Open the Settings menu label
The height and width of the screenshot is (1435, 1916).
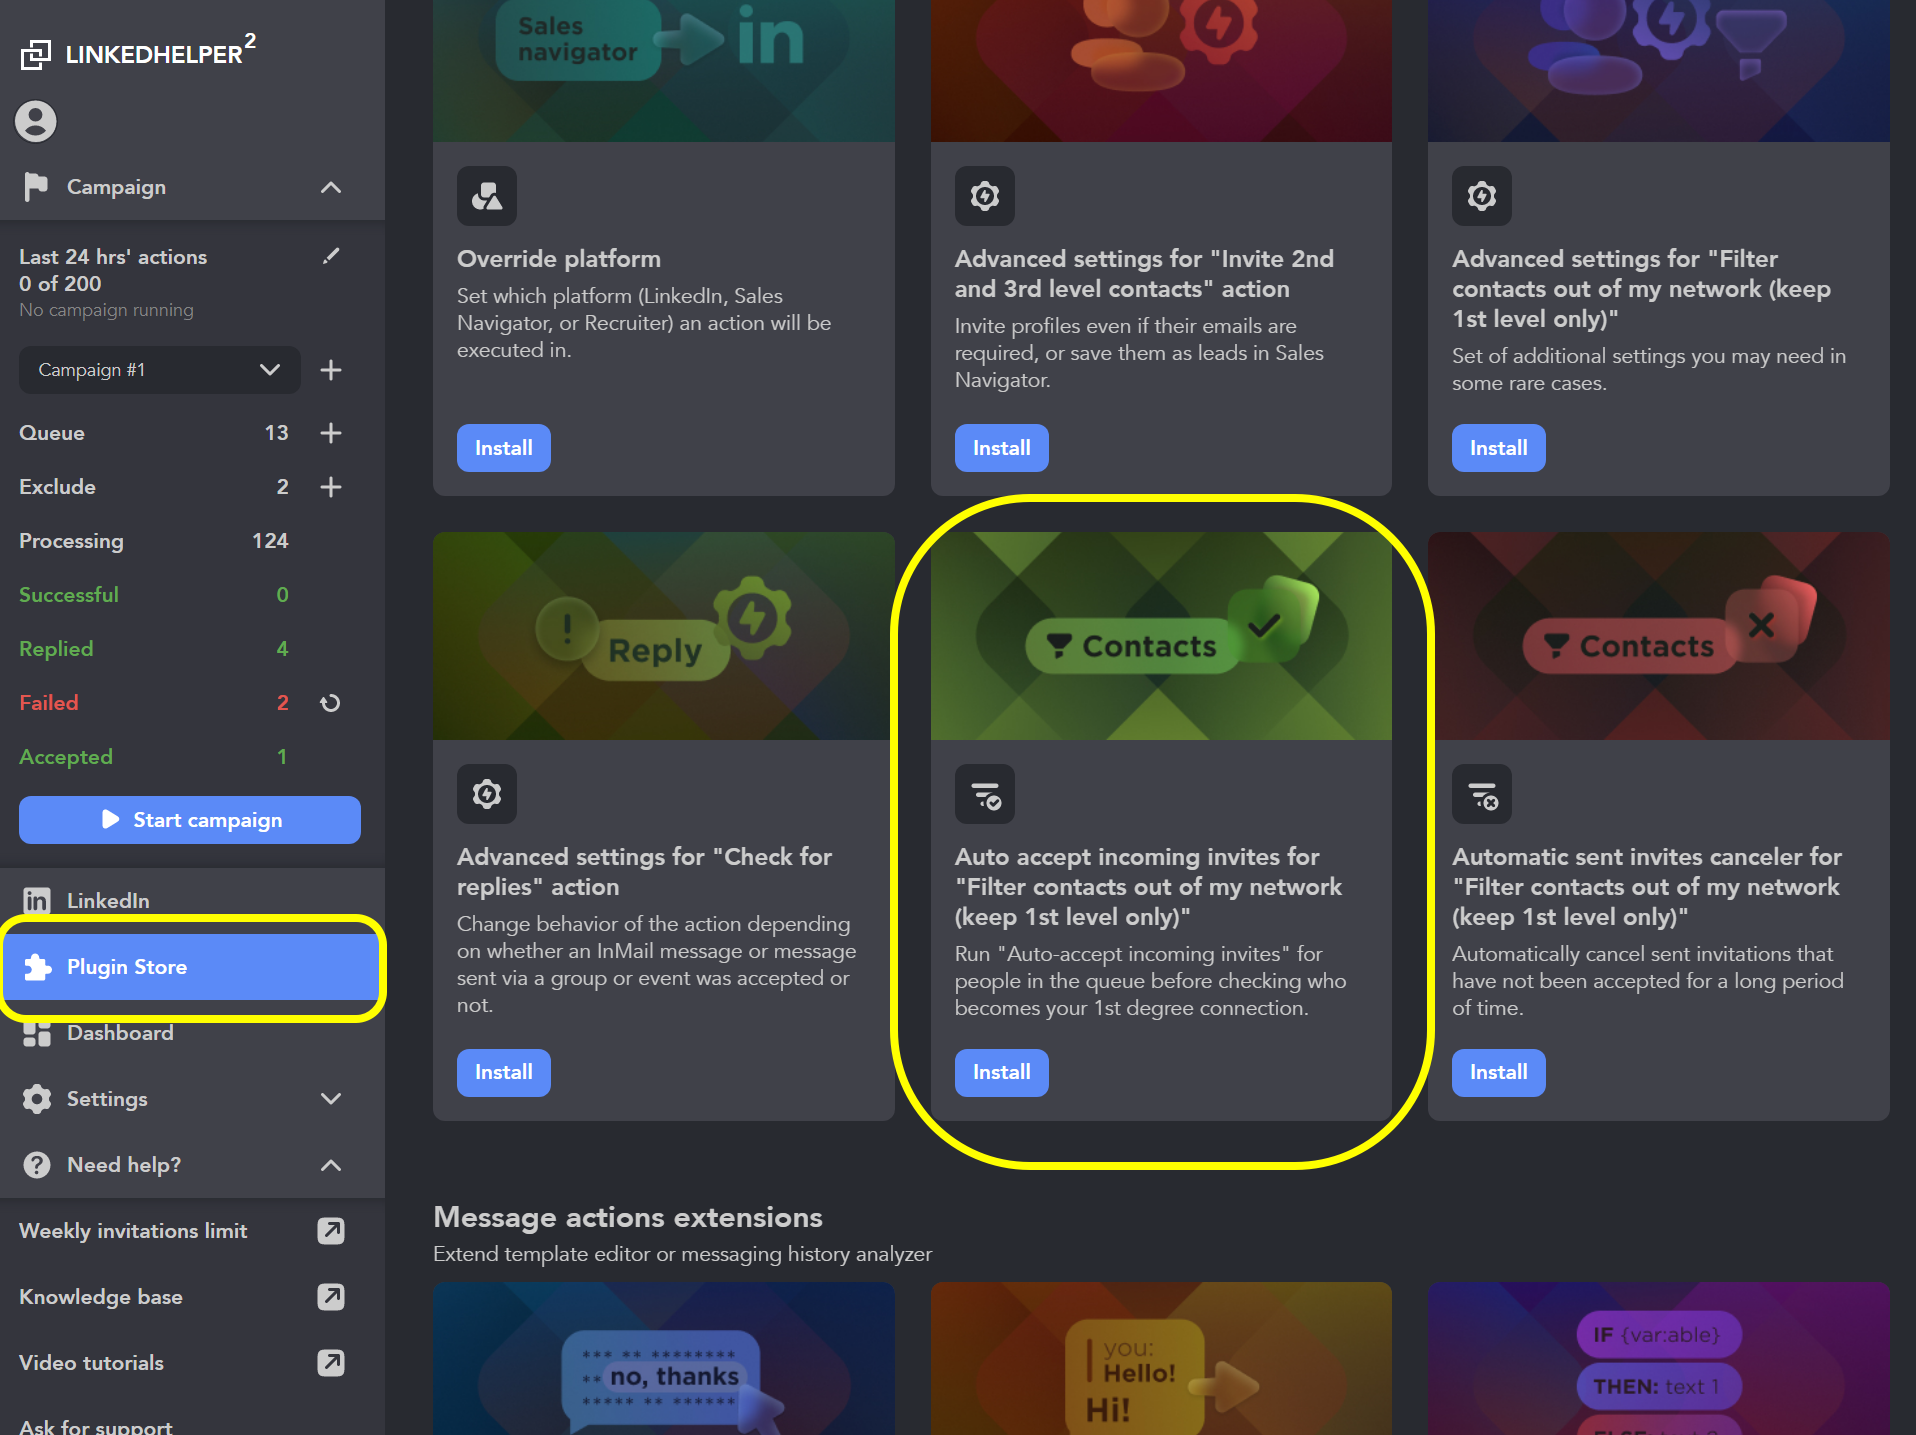tap(107, 1099)
